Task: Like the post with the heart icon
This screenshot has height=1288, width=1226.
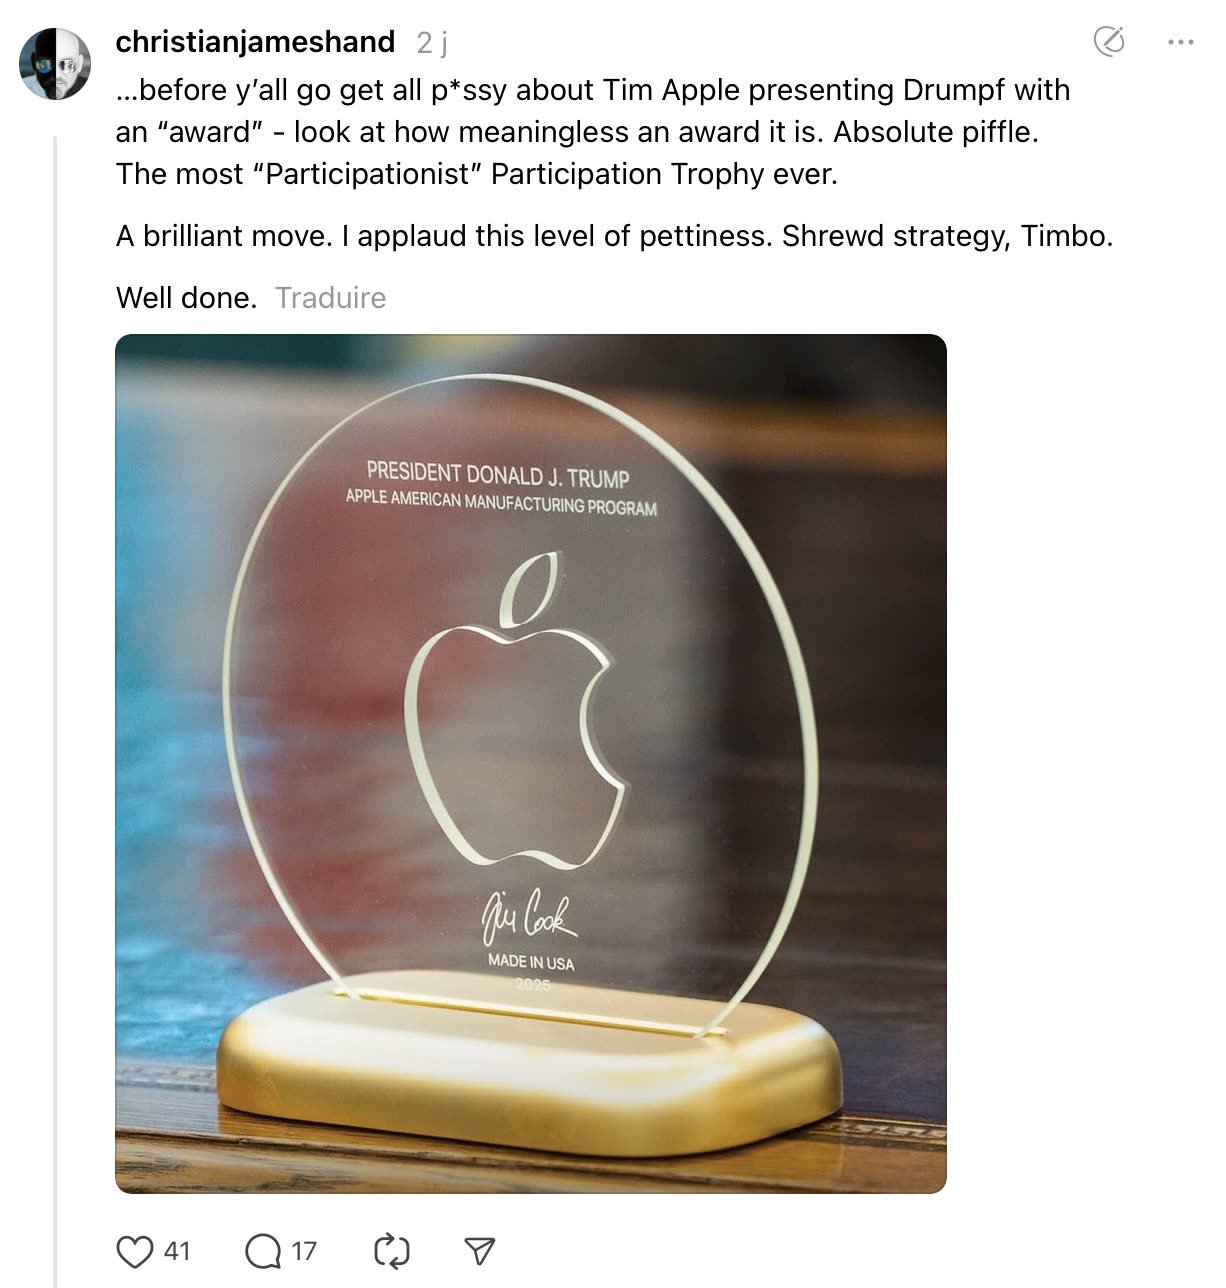Action: pos(134,1251)
